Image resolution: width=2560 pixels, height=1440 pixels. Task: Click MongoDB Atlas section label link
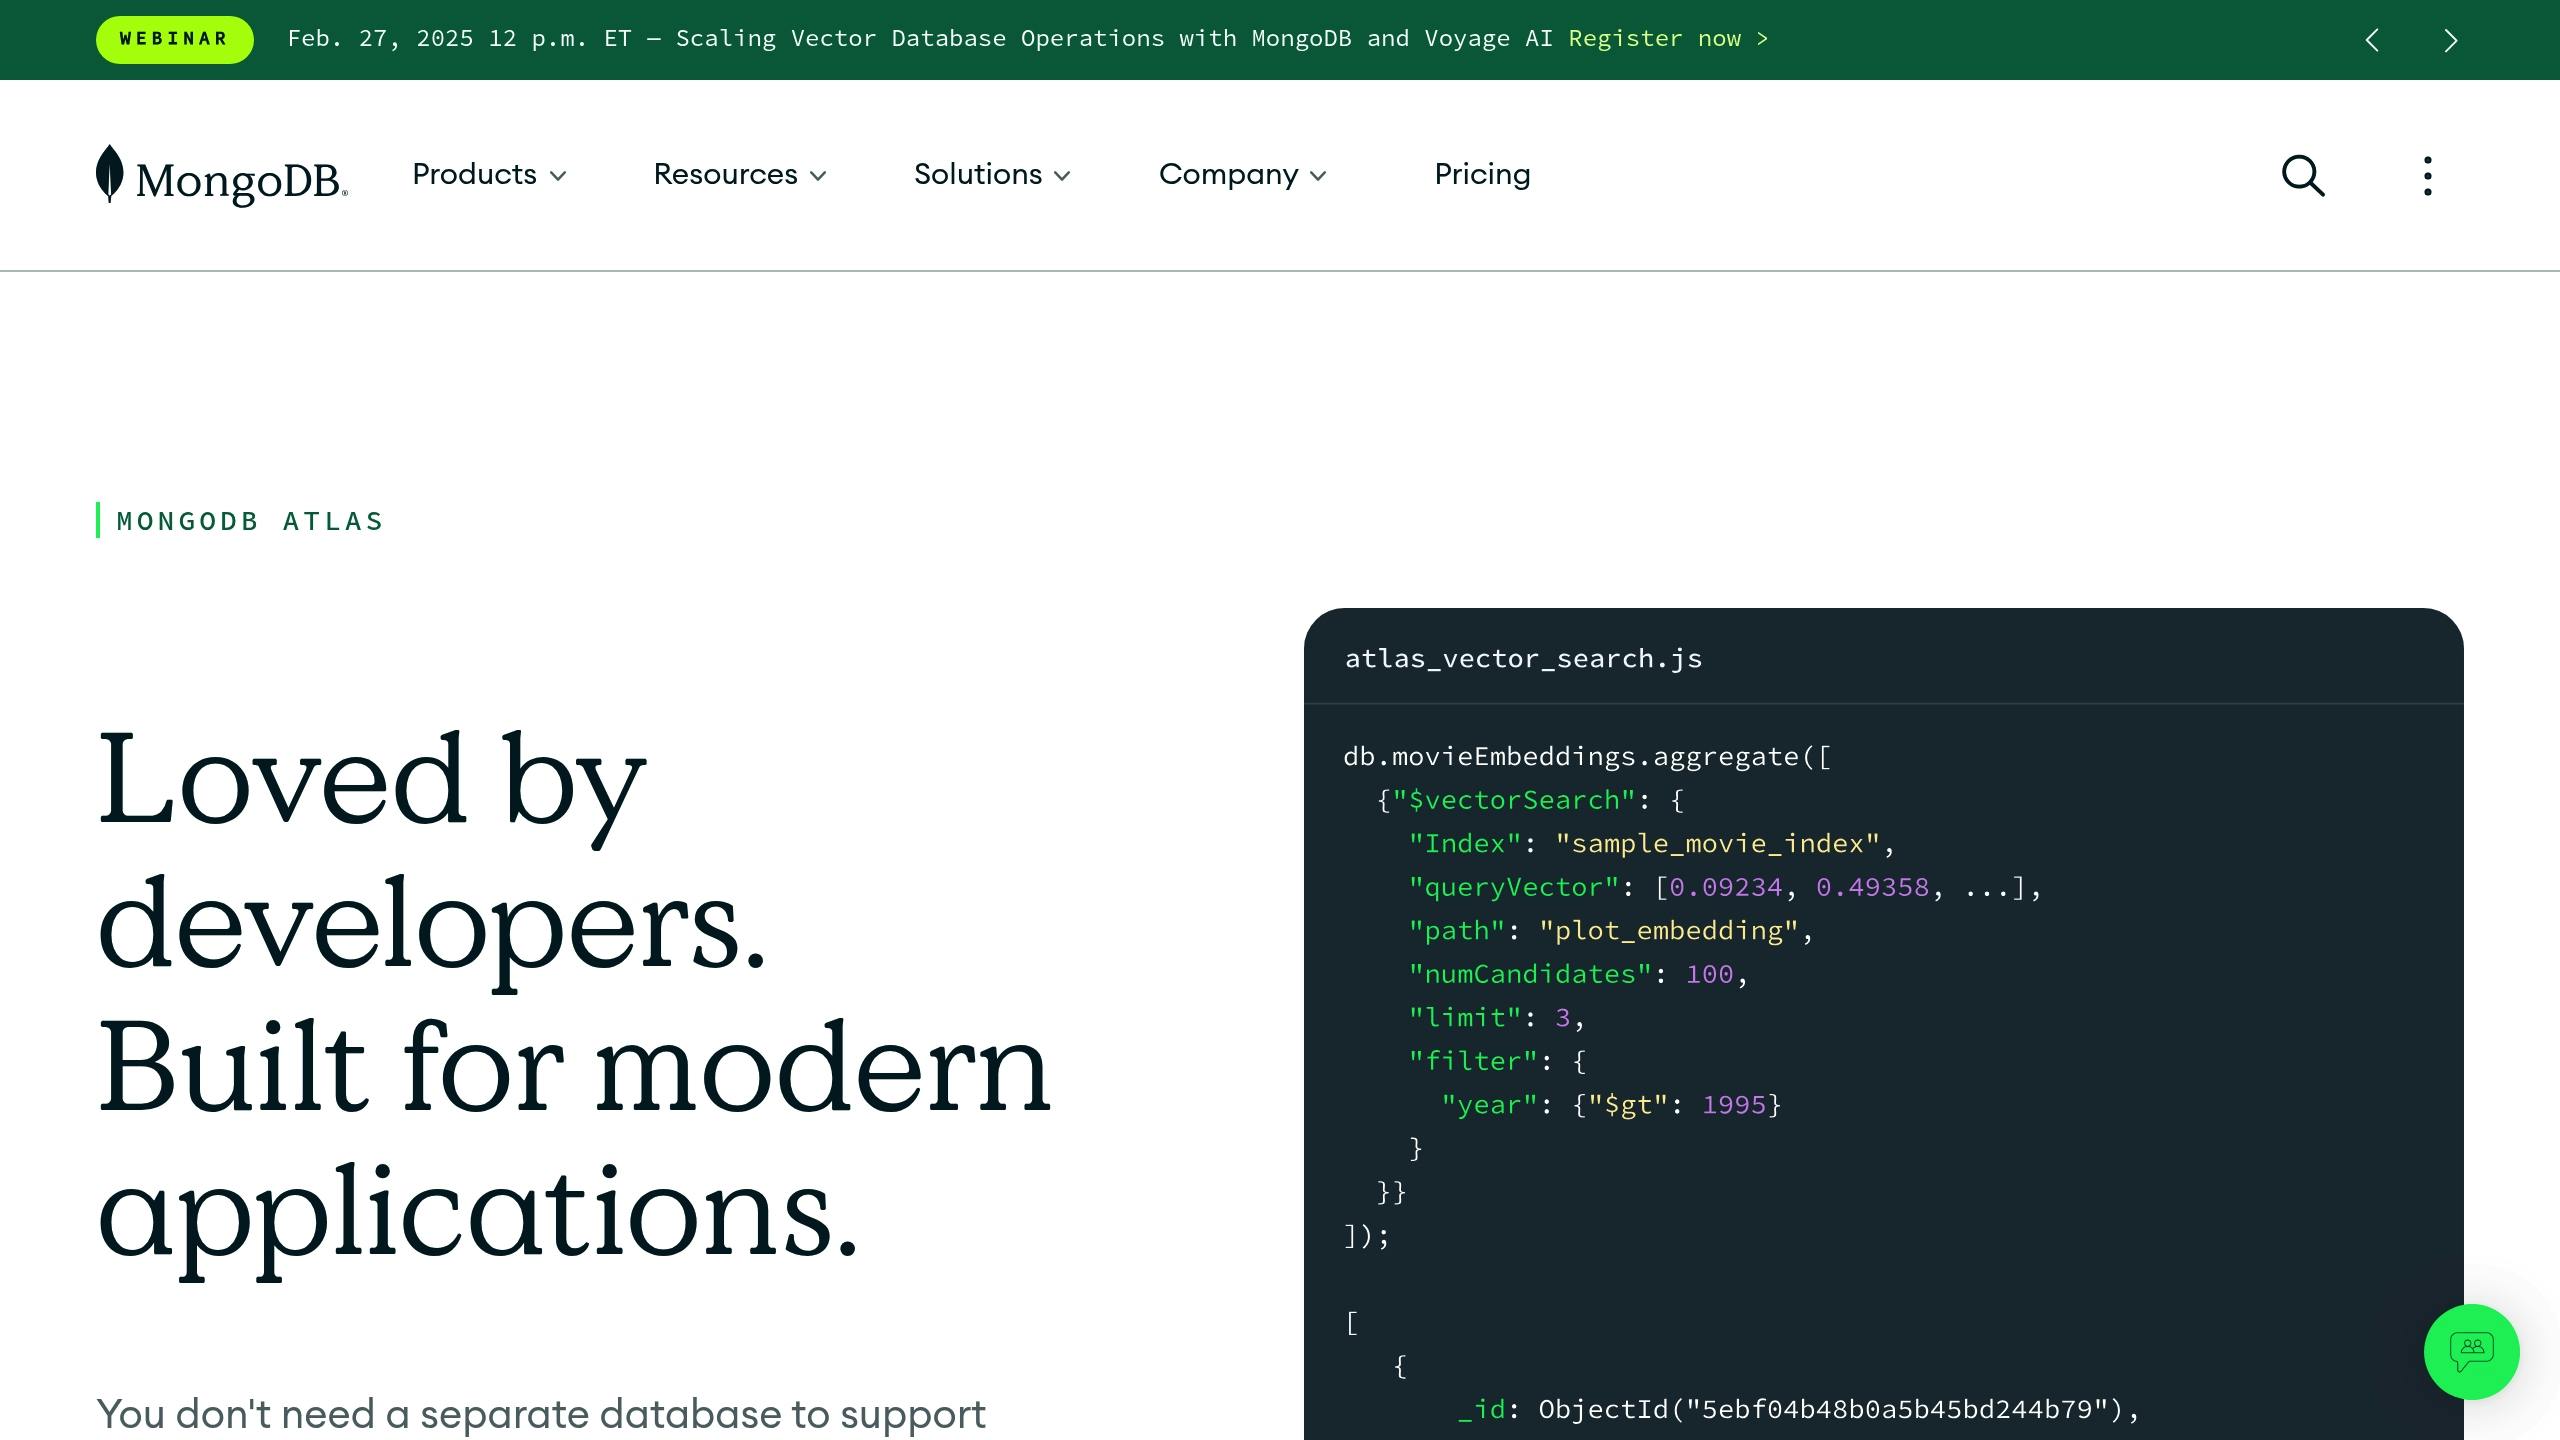(250, 520)
